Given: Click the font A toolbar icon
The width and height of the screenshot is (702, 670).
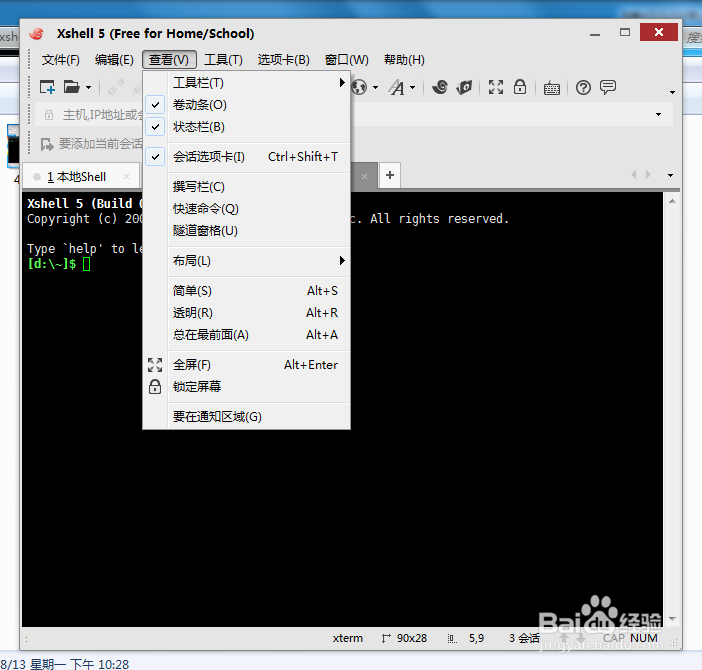Looking at the screenshot, I should [x=397, y=87].
